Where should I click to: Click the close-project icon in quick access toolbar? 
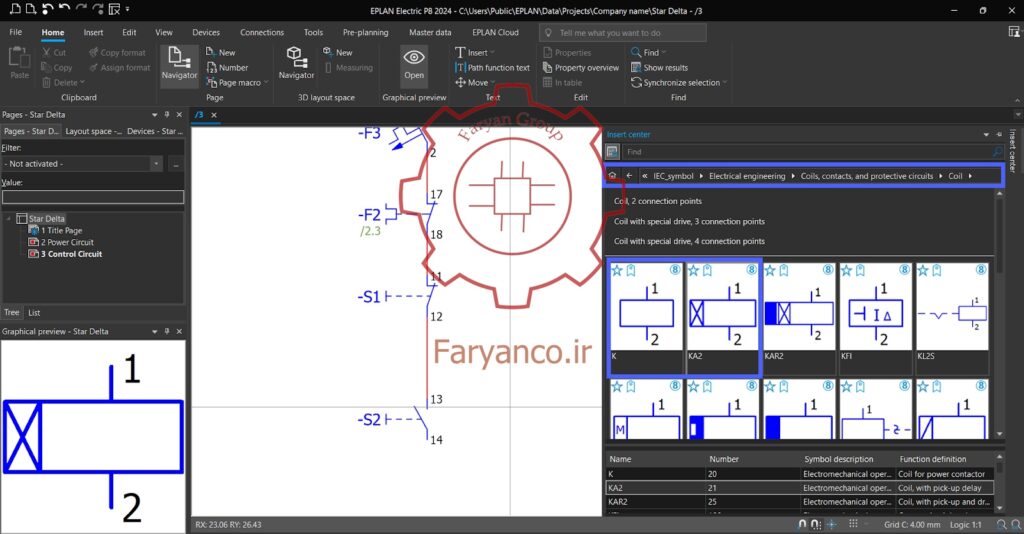pyautogui.click(x=114, y=9)
